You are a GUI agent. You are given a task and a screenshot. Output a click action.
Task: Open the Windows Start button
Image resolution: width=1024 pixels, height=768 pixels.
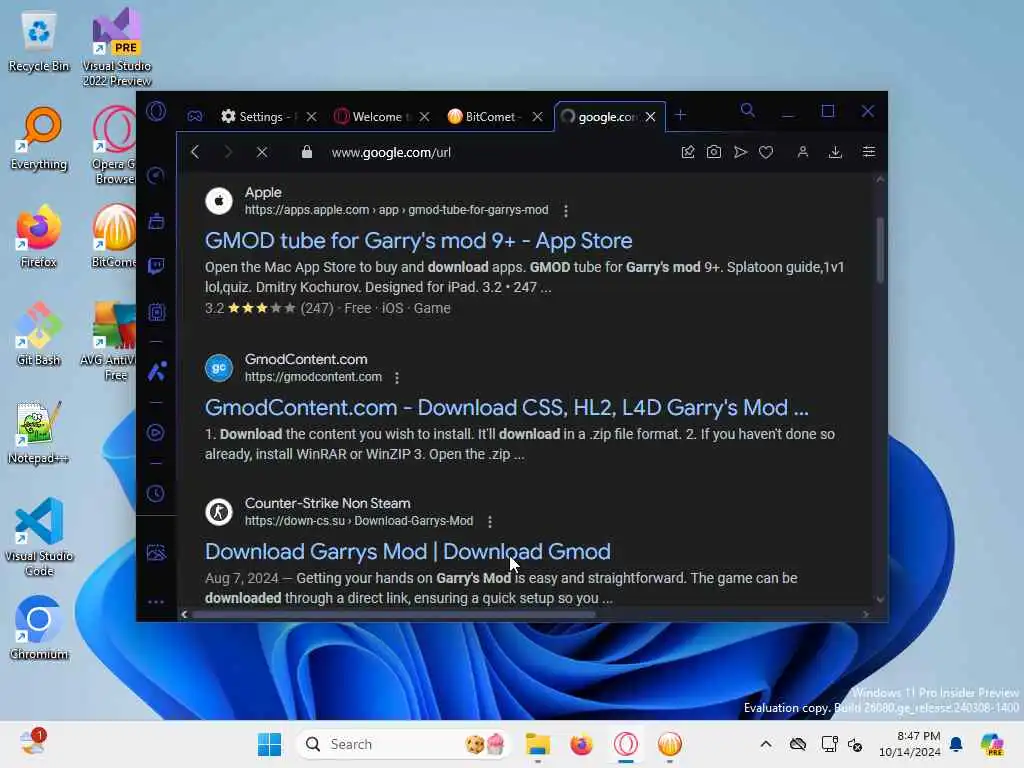269,744
